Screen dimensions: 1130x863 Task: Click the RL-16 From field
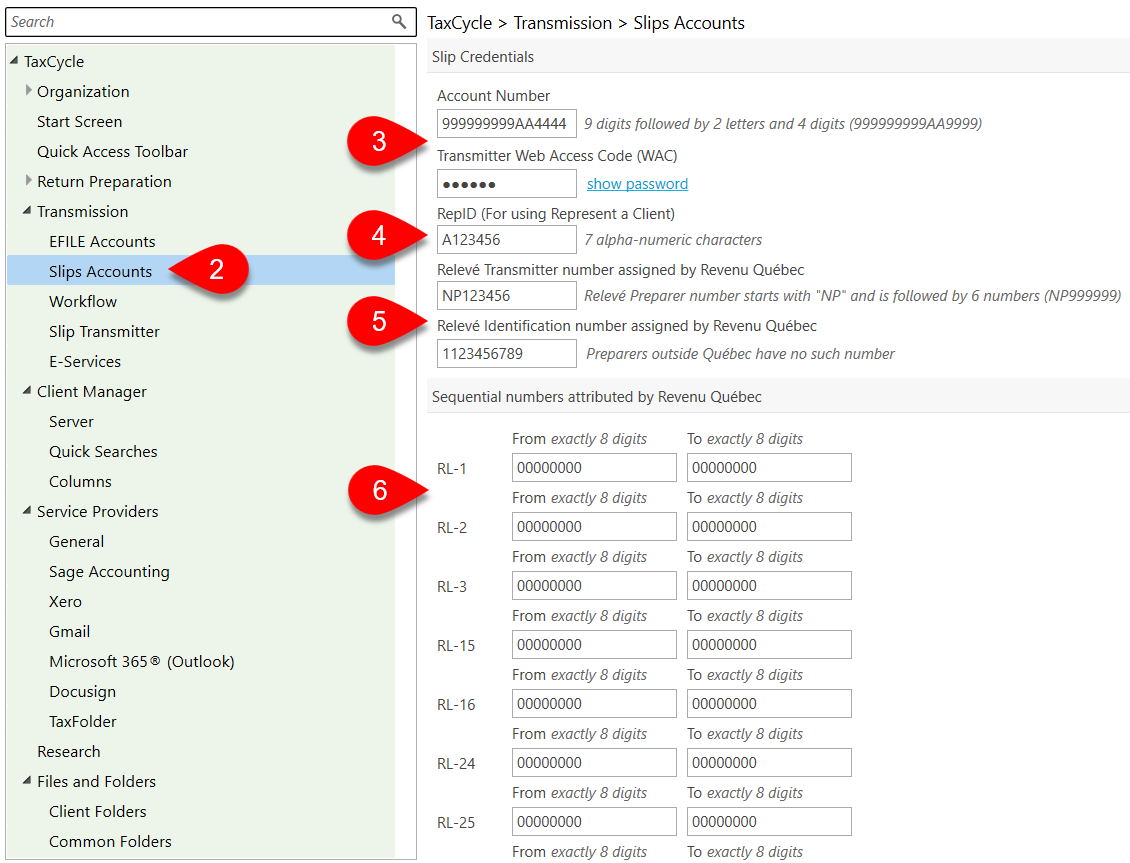pyautogui.click(x=594, y=704)
